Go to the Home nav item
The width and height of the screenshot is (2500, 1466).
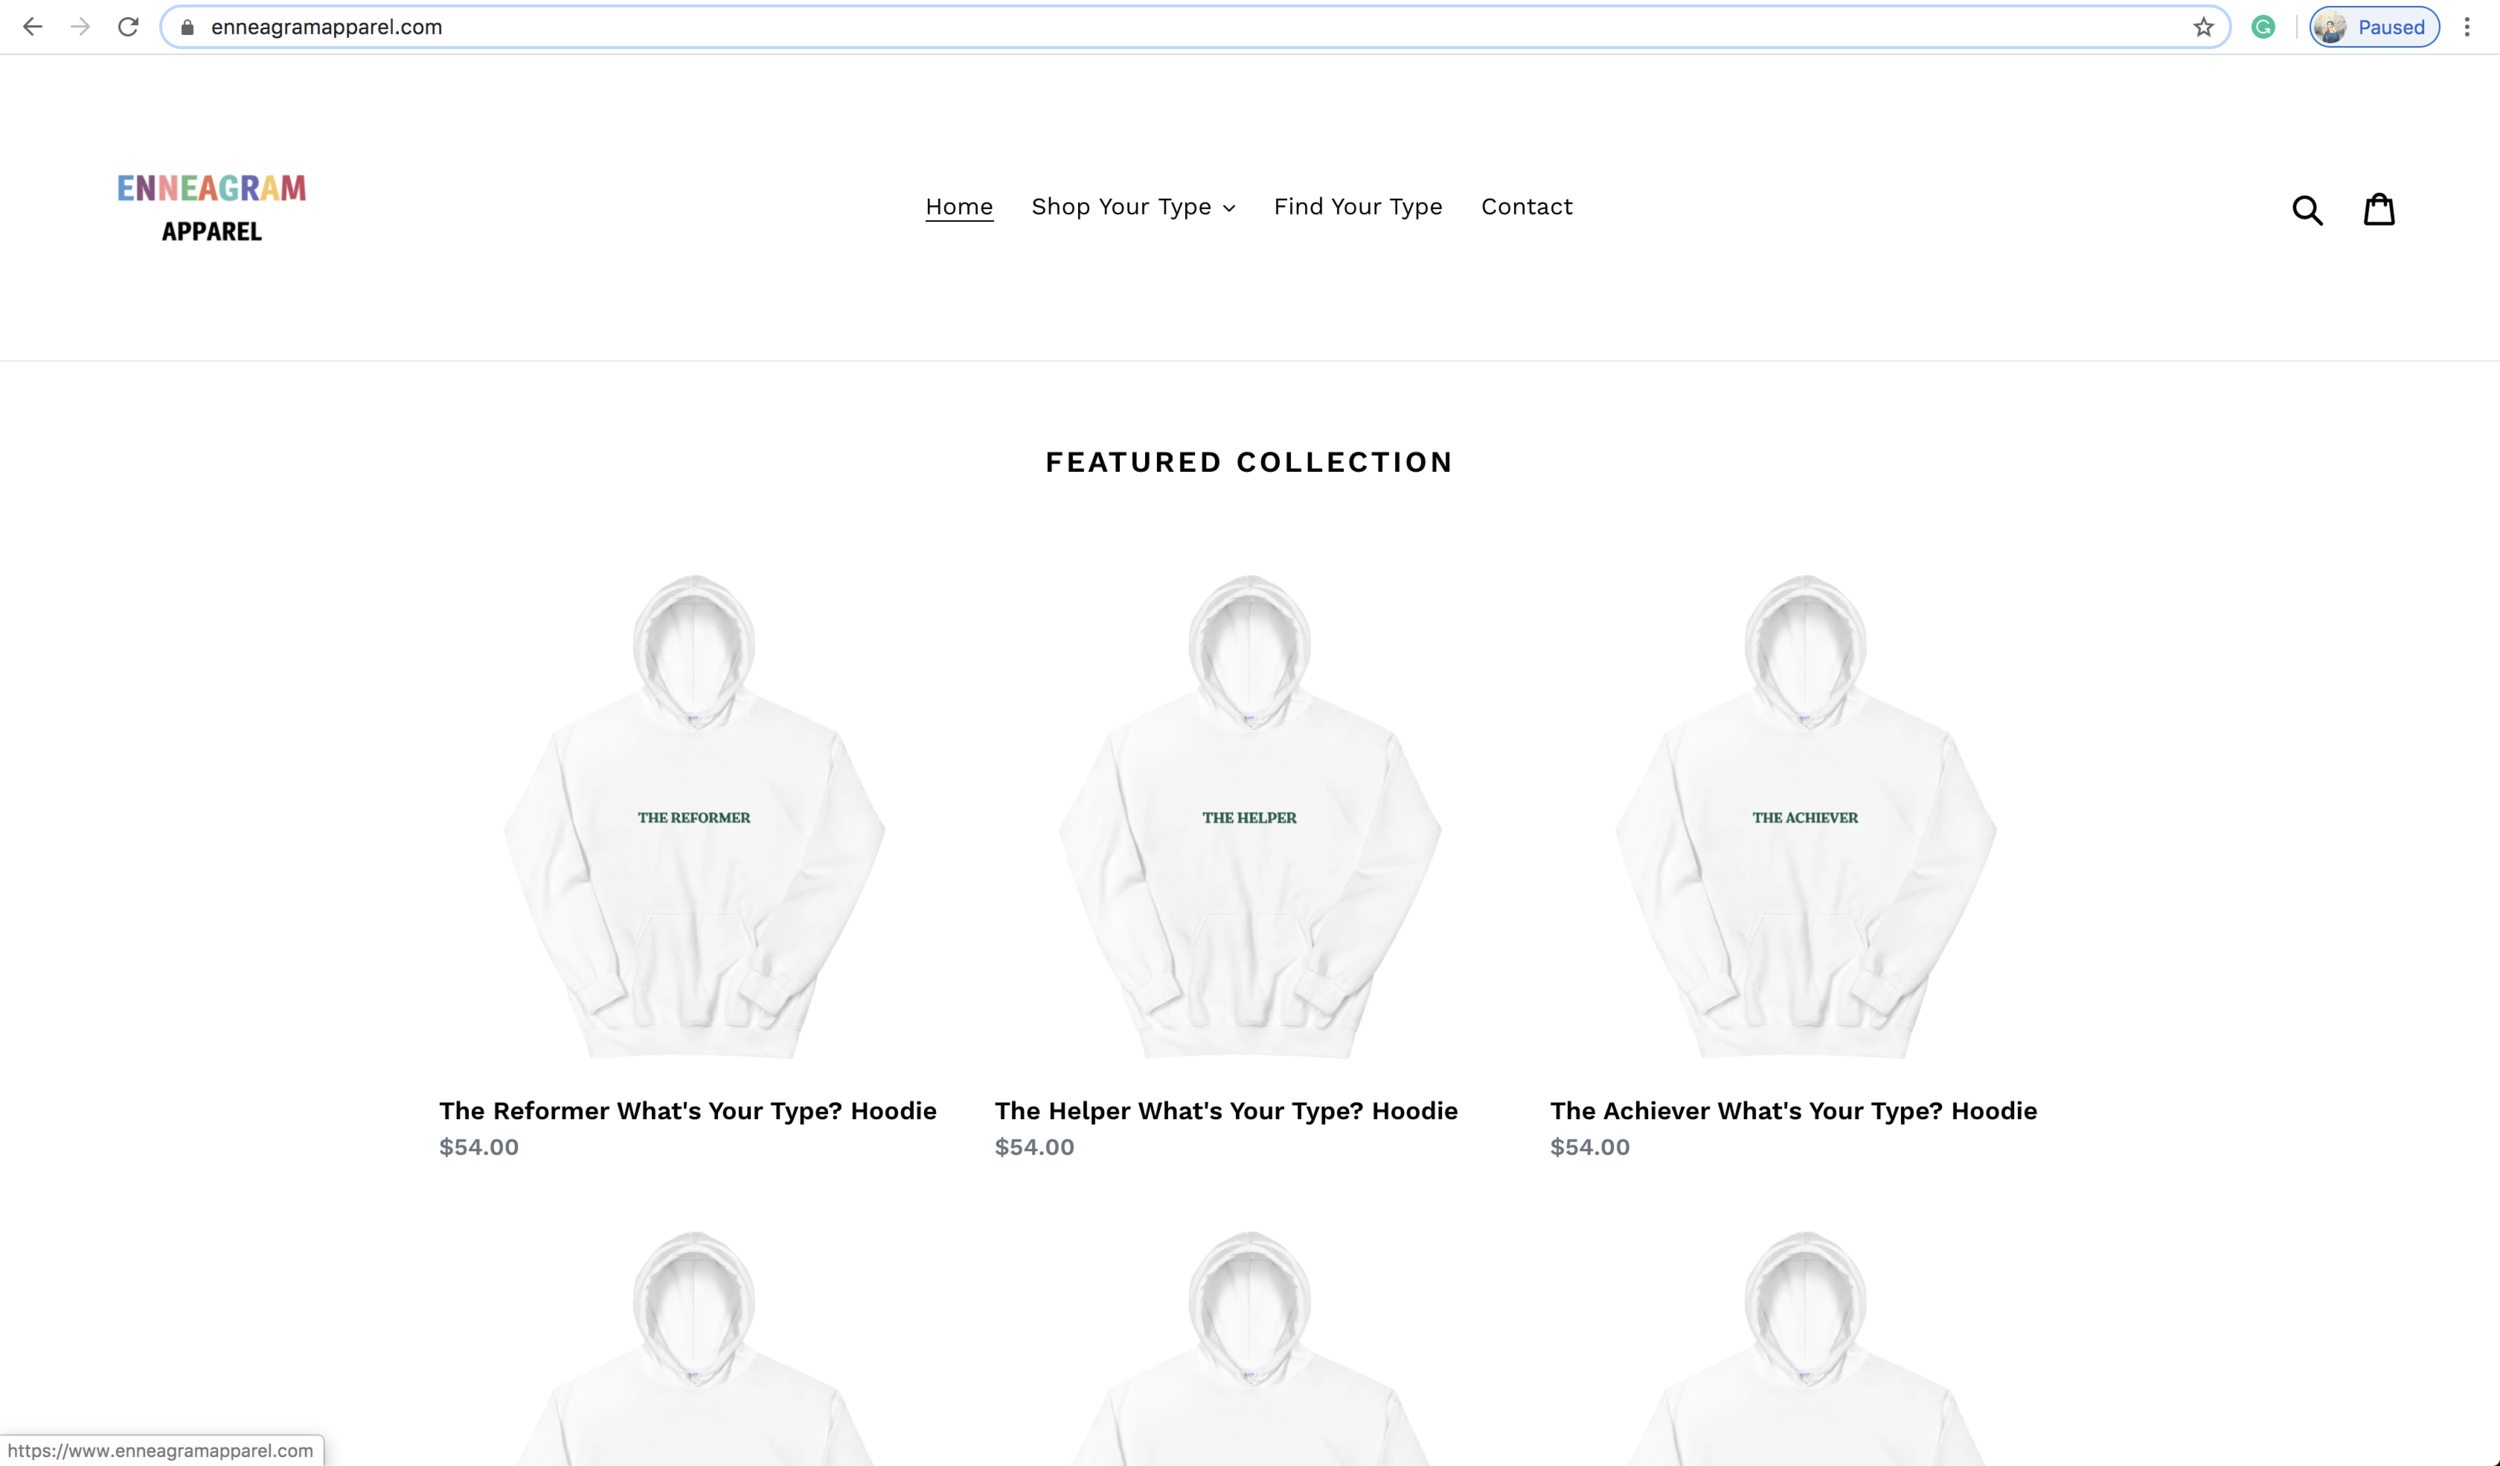tap(958, 207)
